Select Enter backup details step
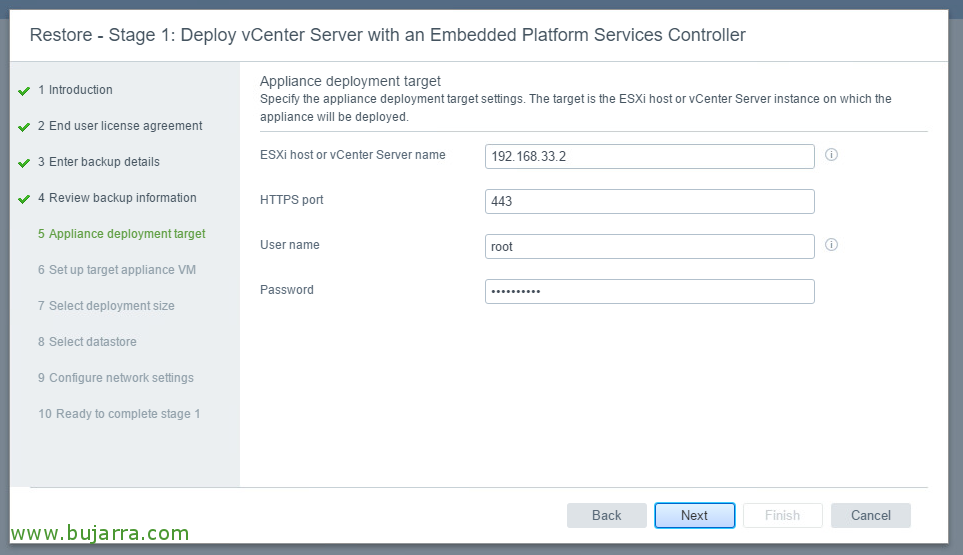This screenshot has height=555, width=963. (98, 161)
